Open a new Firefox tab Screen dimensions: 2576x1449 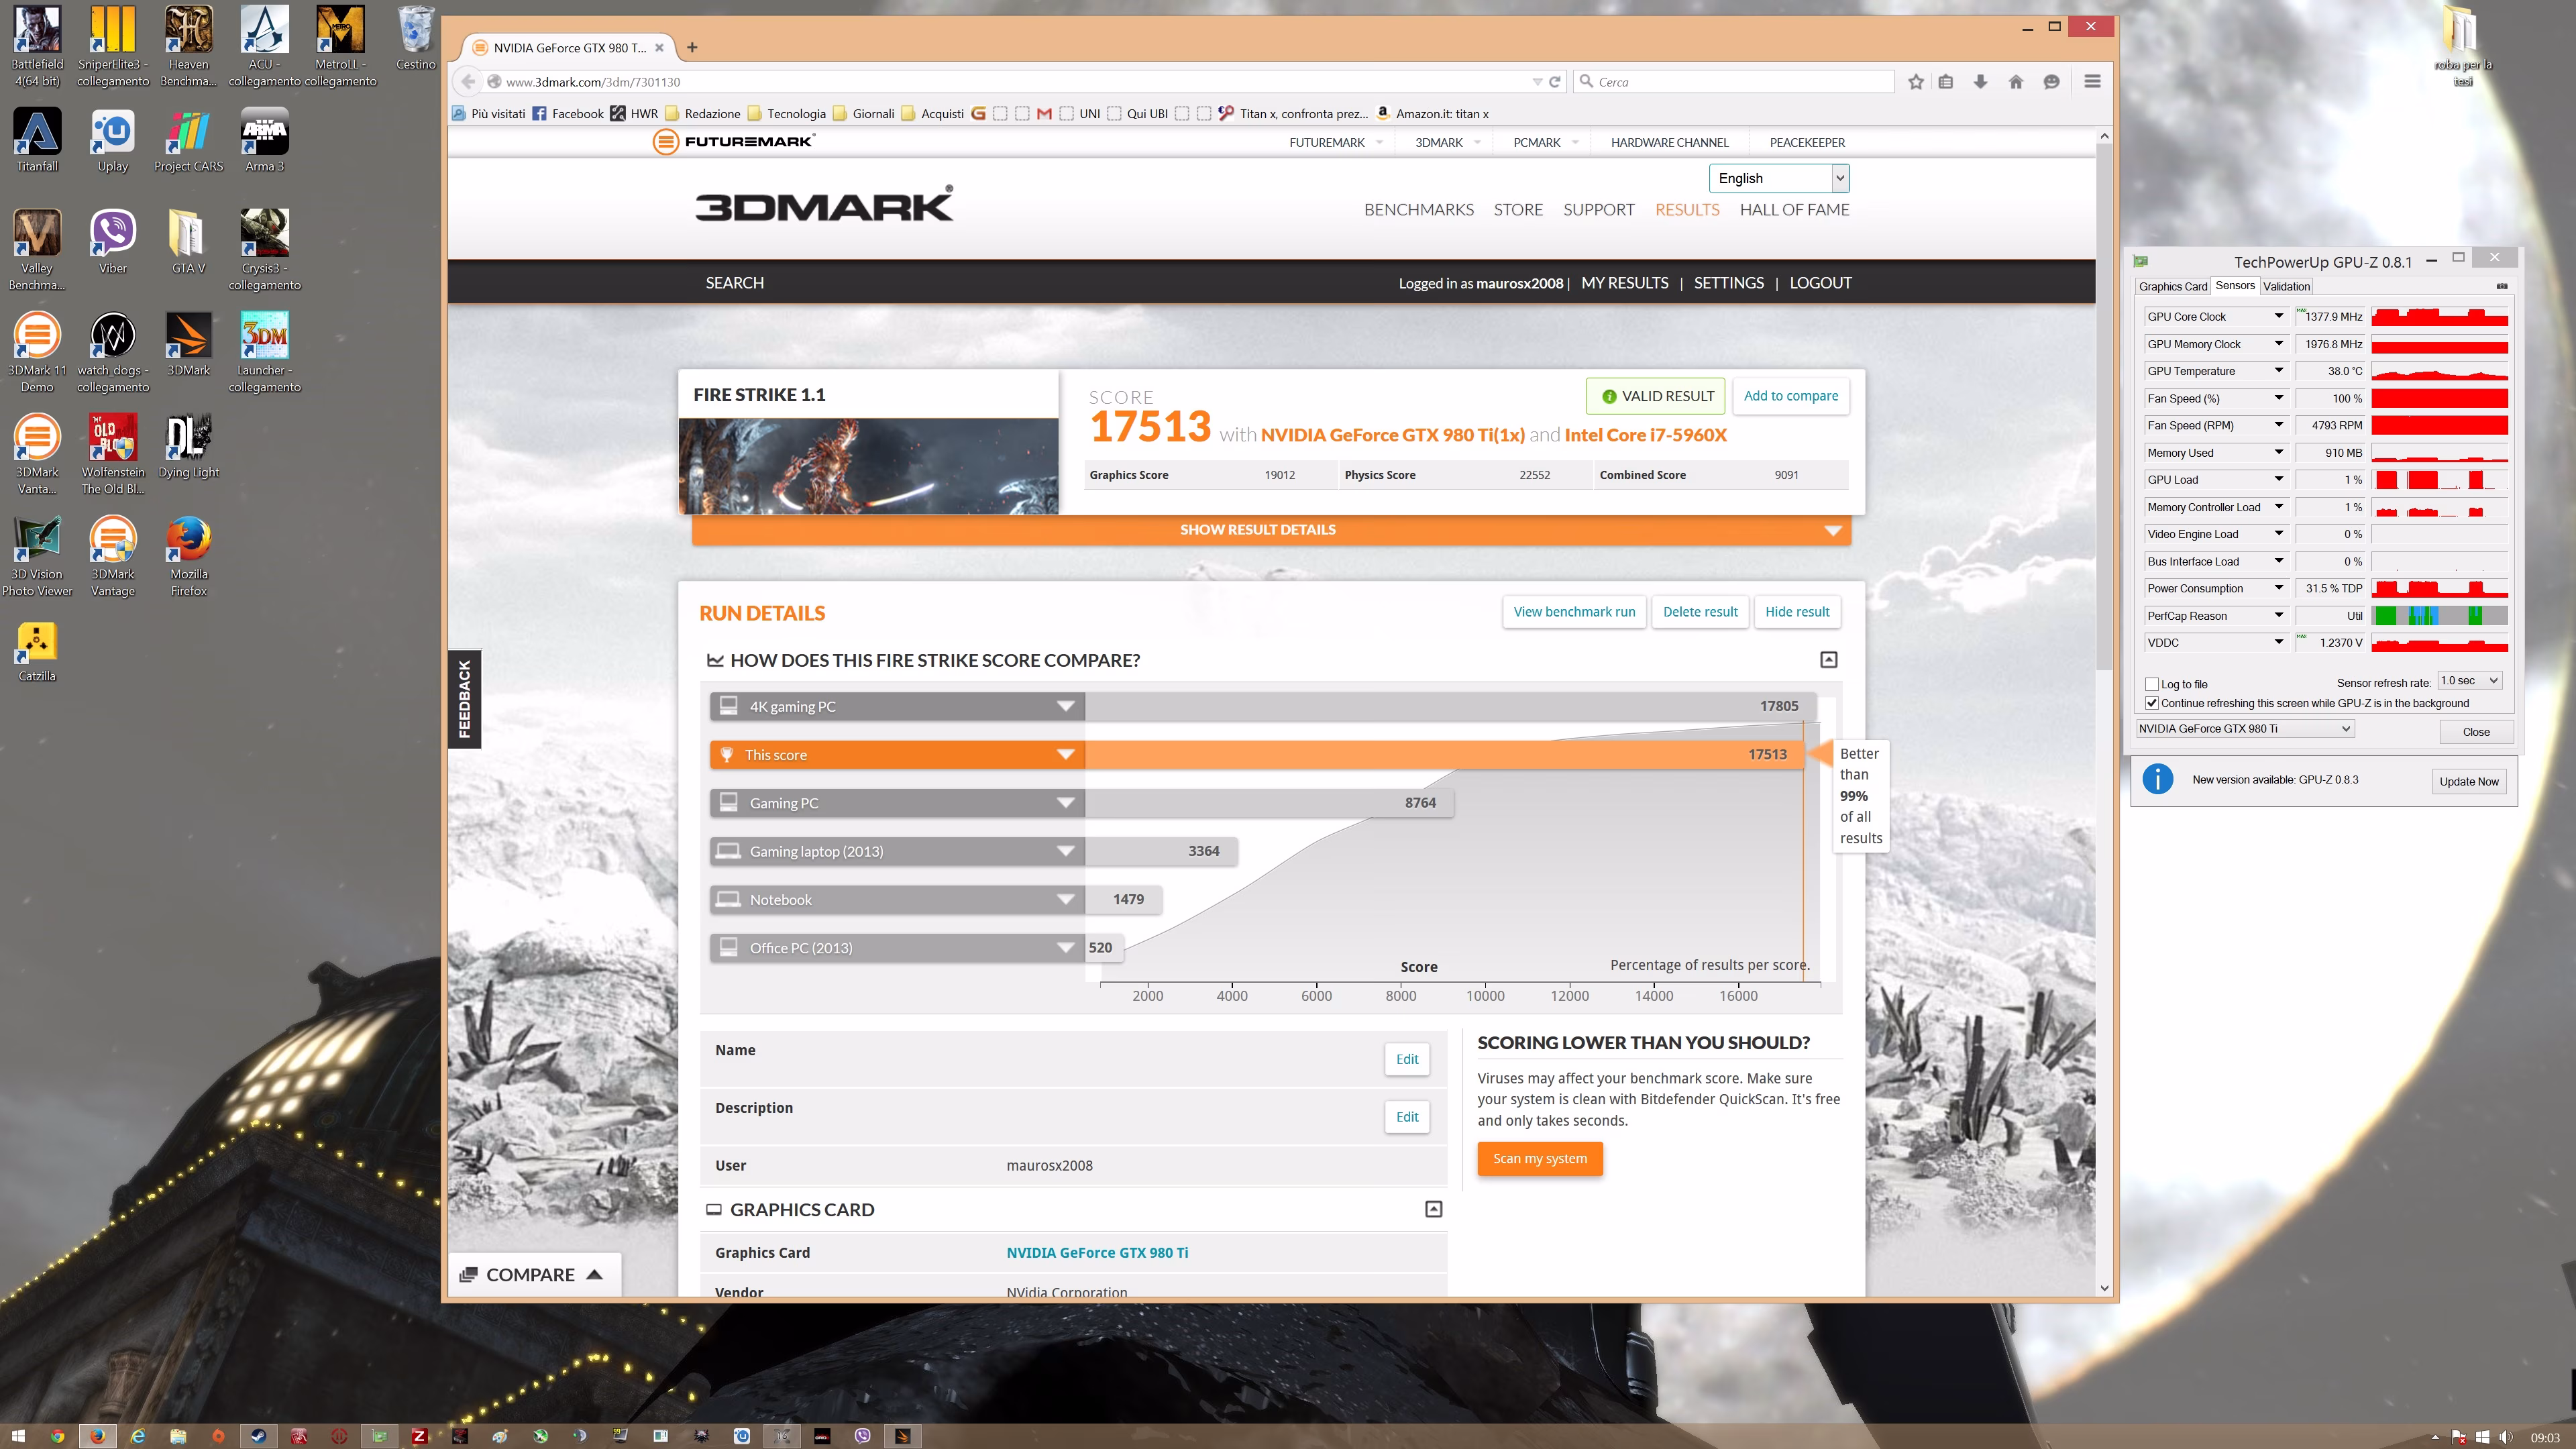click(692, 47)
